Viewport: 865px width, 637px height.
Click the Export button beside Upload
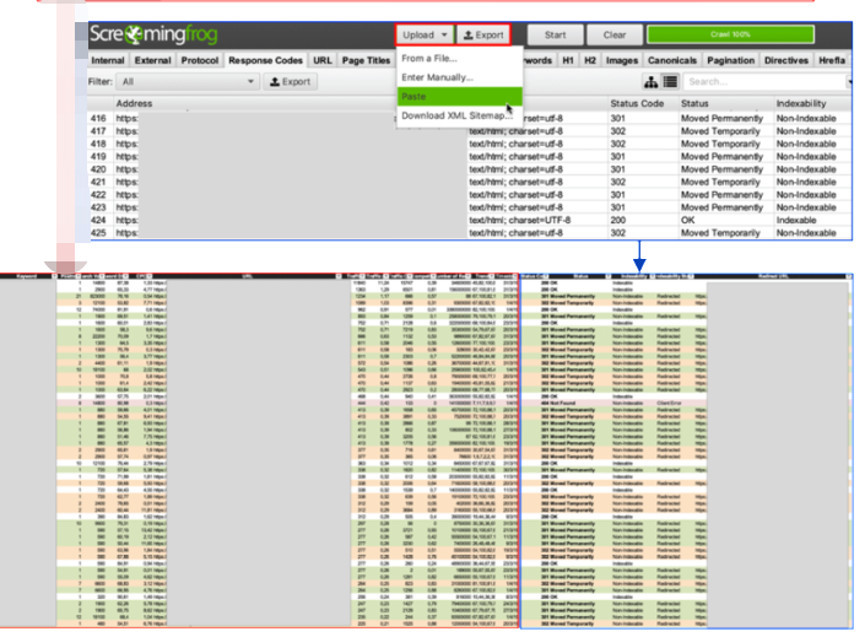484,35
